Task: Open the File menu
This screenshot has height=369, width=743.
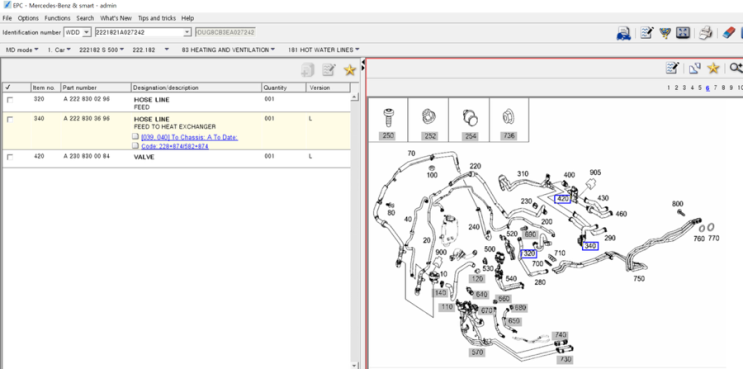Action: pyautogui.click(x=7, y=18)
